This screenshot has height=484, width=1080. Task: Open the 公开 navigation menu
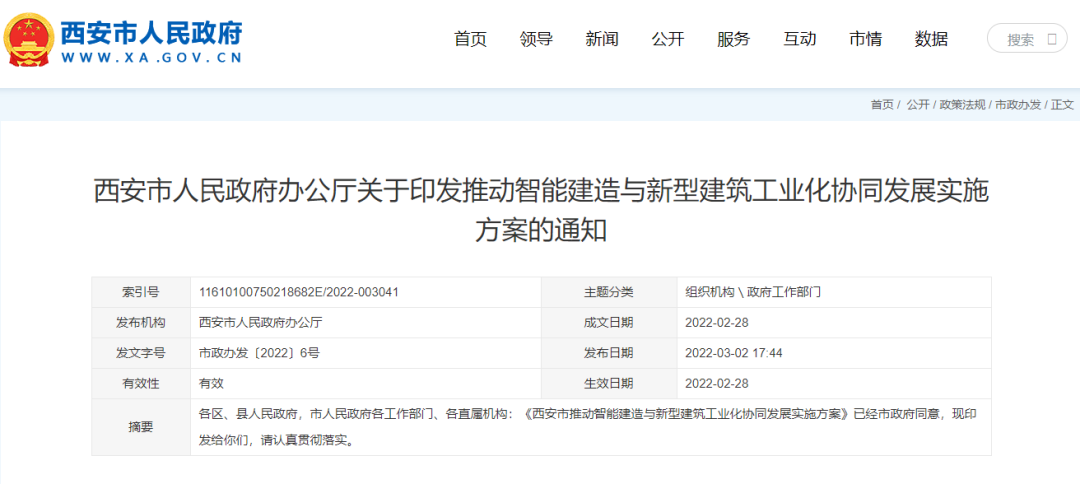(668, 39)
